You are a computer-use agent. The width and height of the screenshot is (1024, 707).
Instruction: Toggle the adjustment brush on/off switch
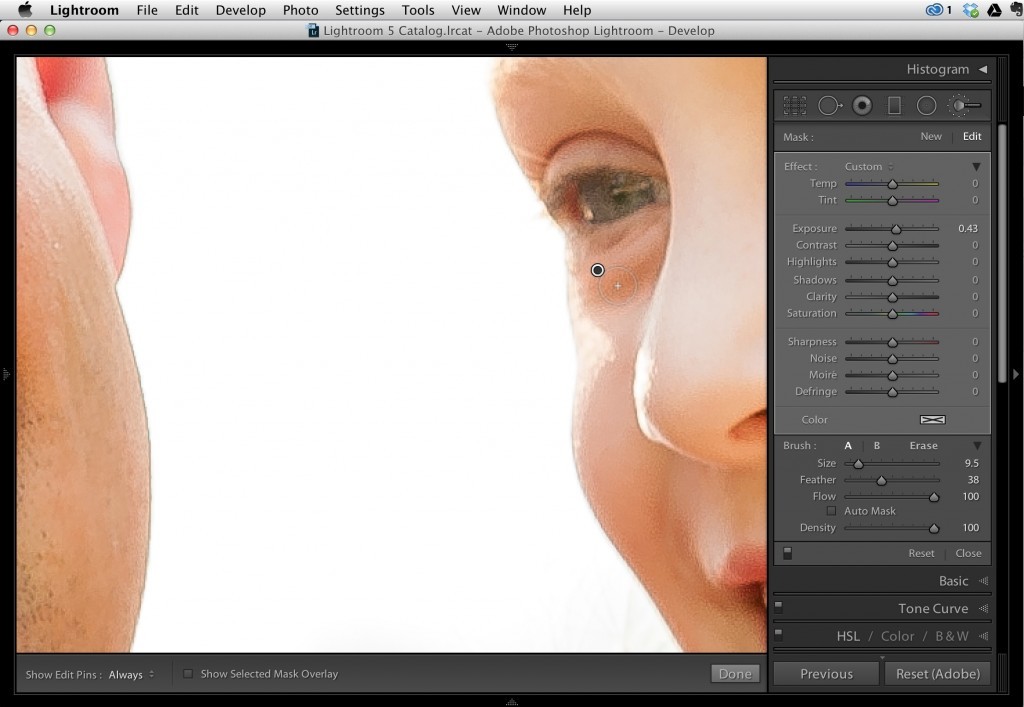pos(788,553)
